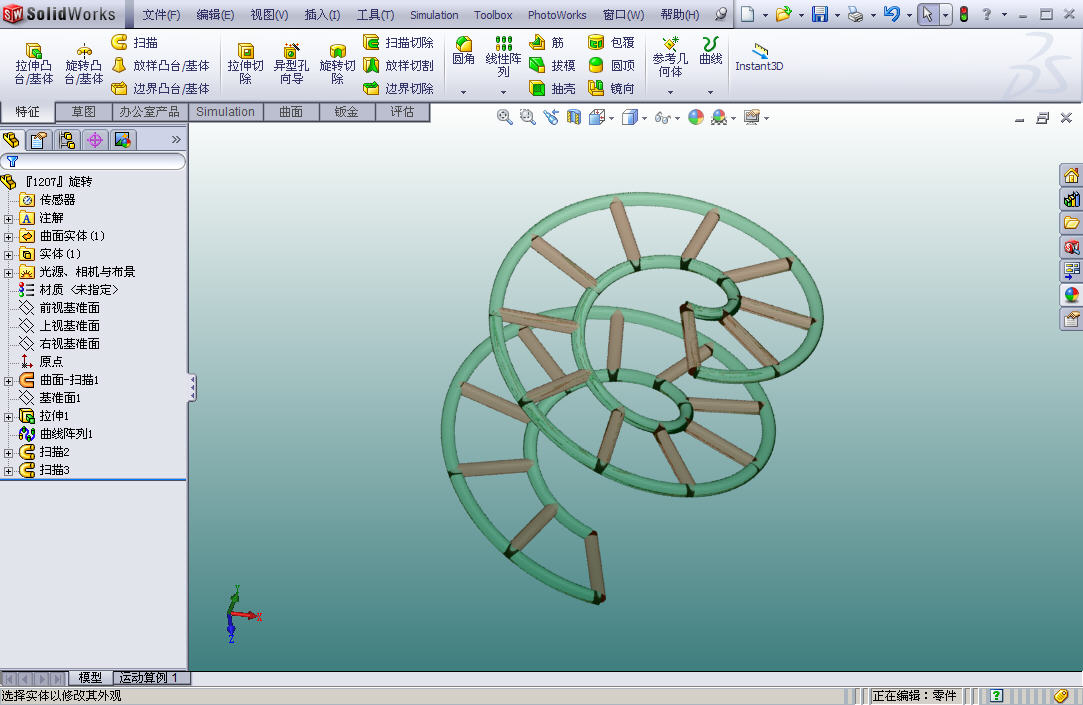Click the Zoom to Fit magnifier icon
The width and height of the screenshot is (1083, 705).
(x=505, y=117)
